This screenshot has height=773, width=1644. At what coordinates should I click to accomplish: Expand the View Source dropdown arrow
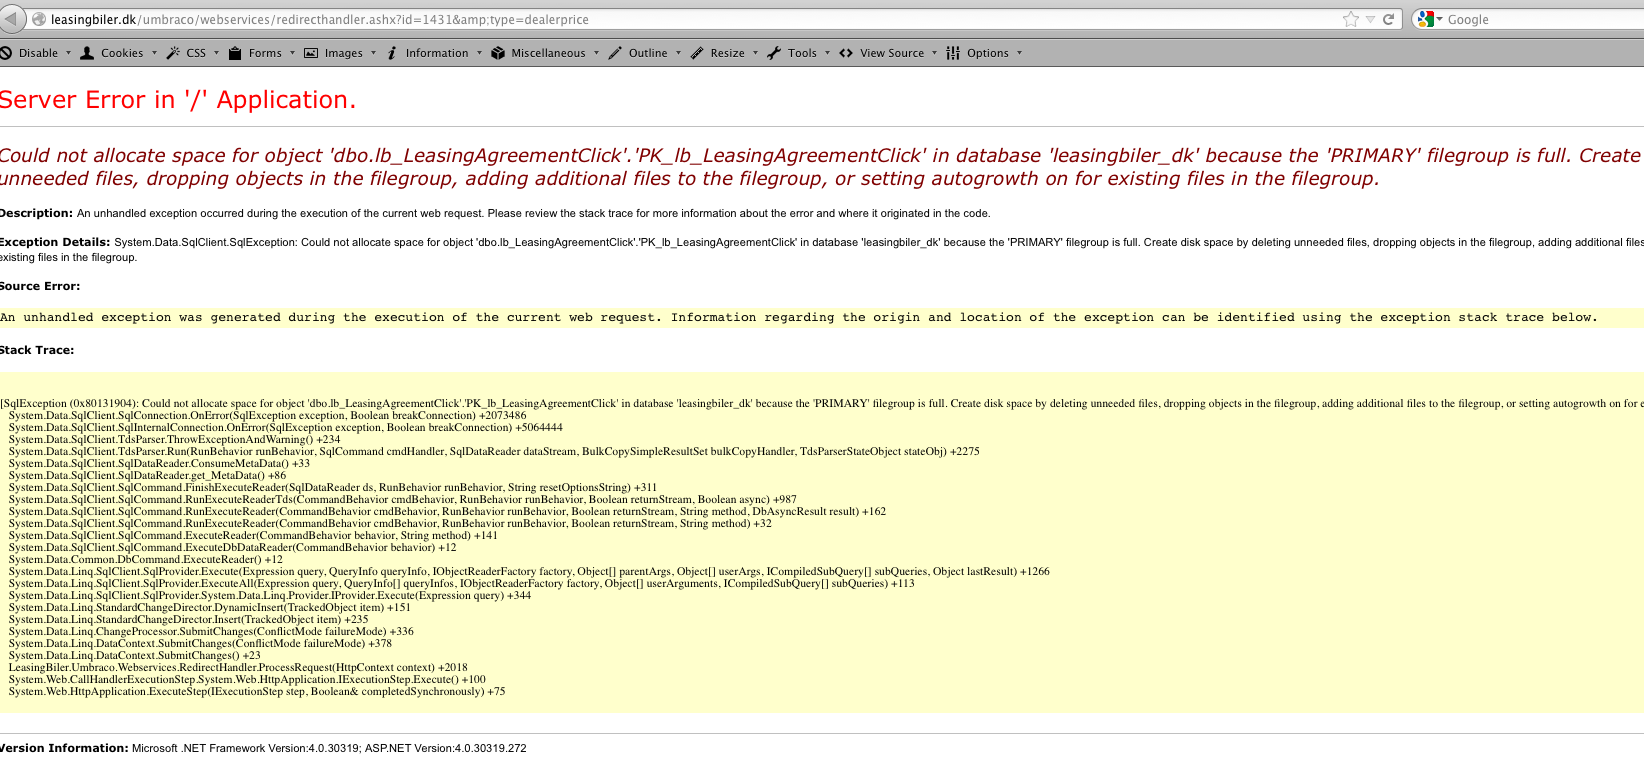coord(934,53)
